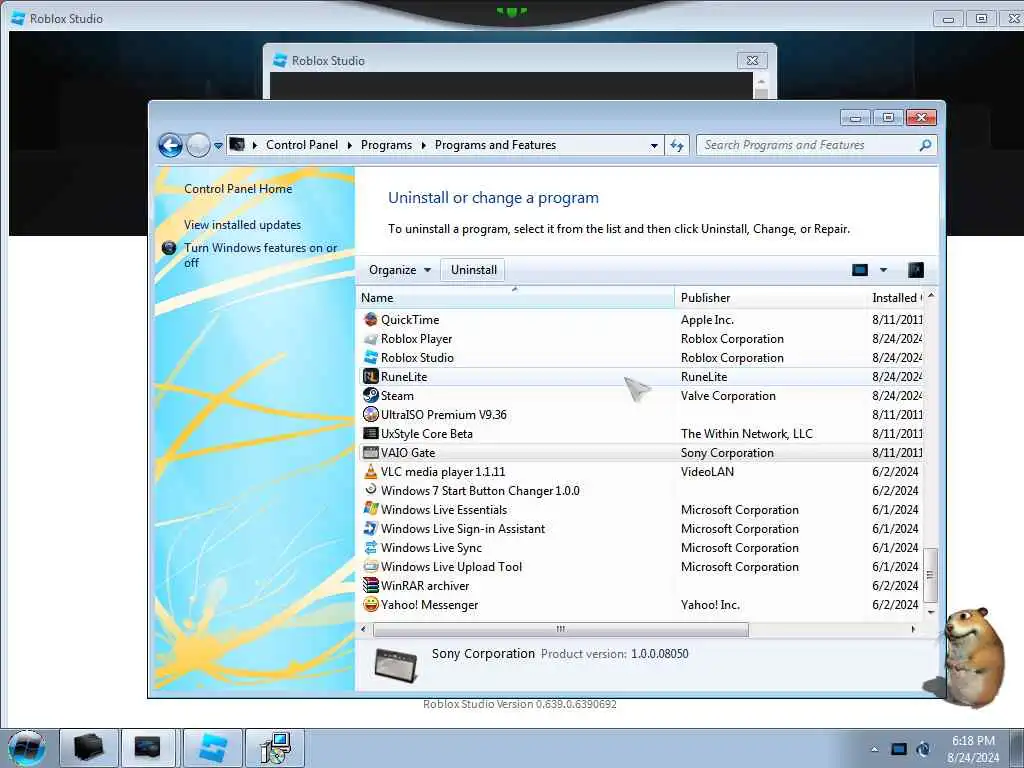Sort by the Name column header
The width and height of the screenshot is (1024, 768).
pyautogui.click(x=515, y=298)
